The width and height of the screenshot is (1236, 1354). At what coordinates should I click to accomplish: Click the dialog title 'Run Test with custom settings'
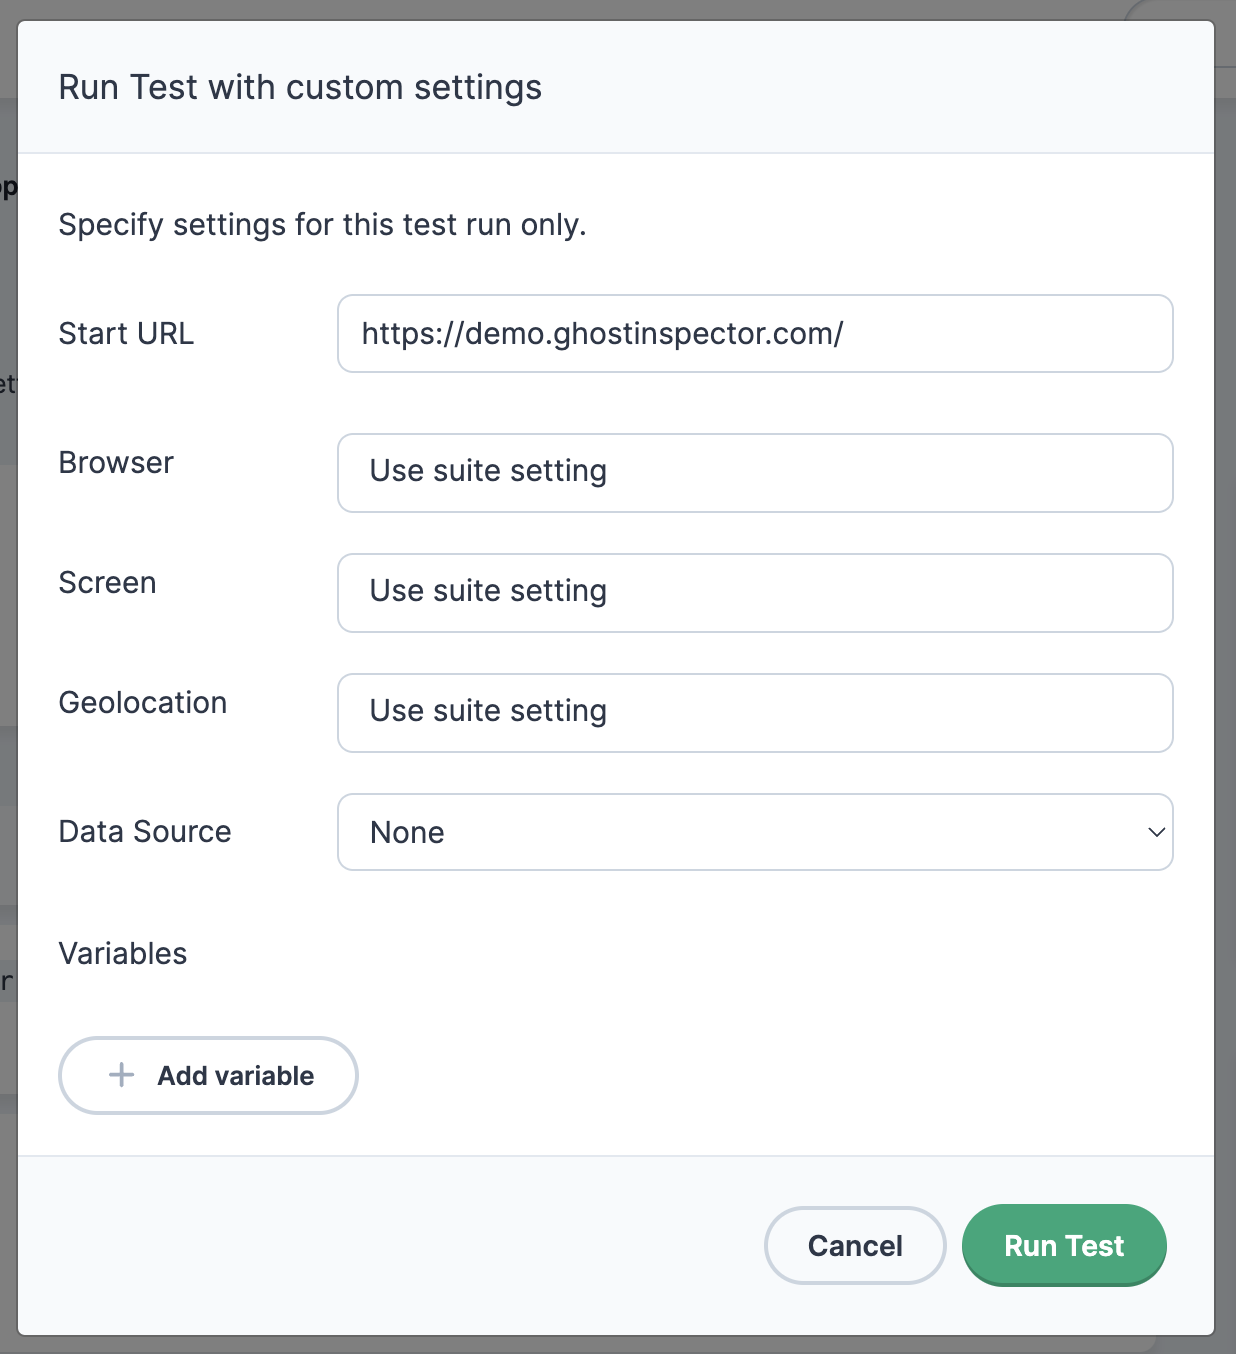(300, 87)
